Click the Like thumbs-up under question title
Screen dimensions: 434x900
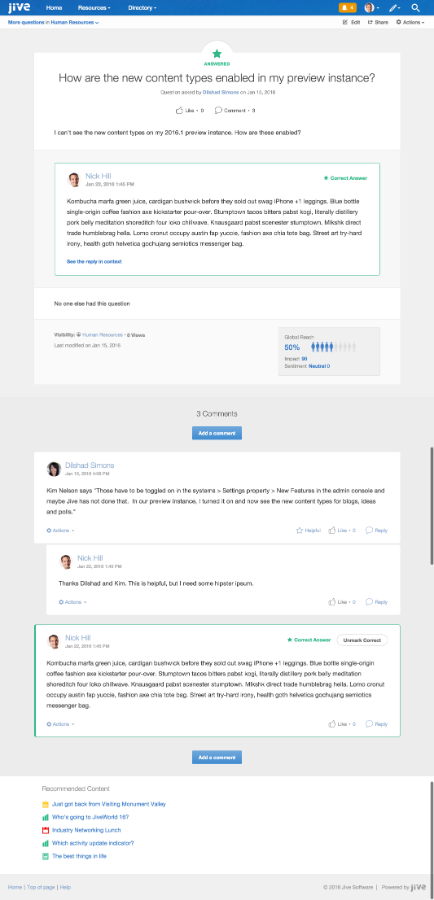[179, 110]
